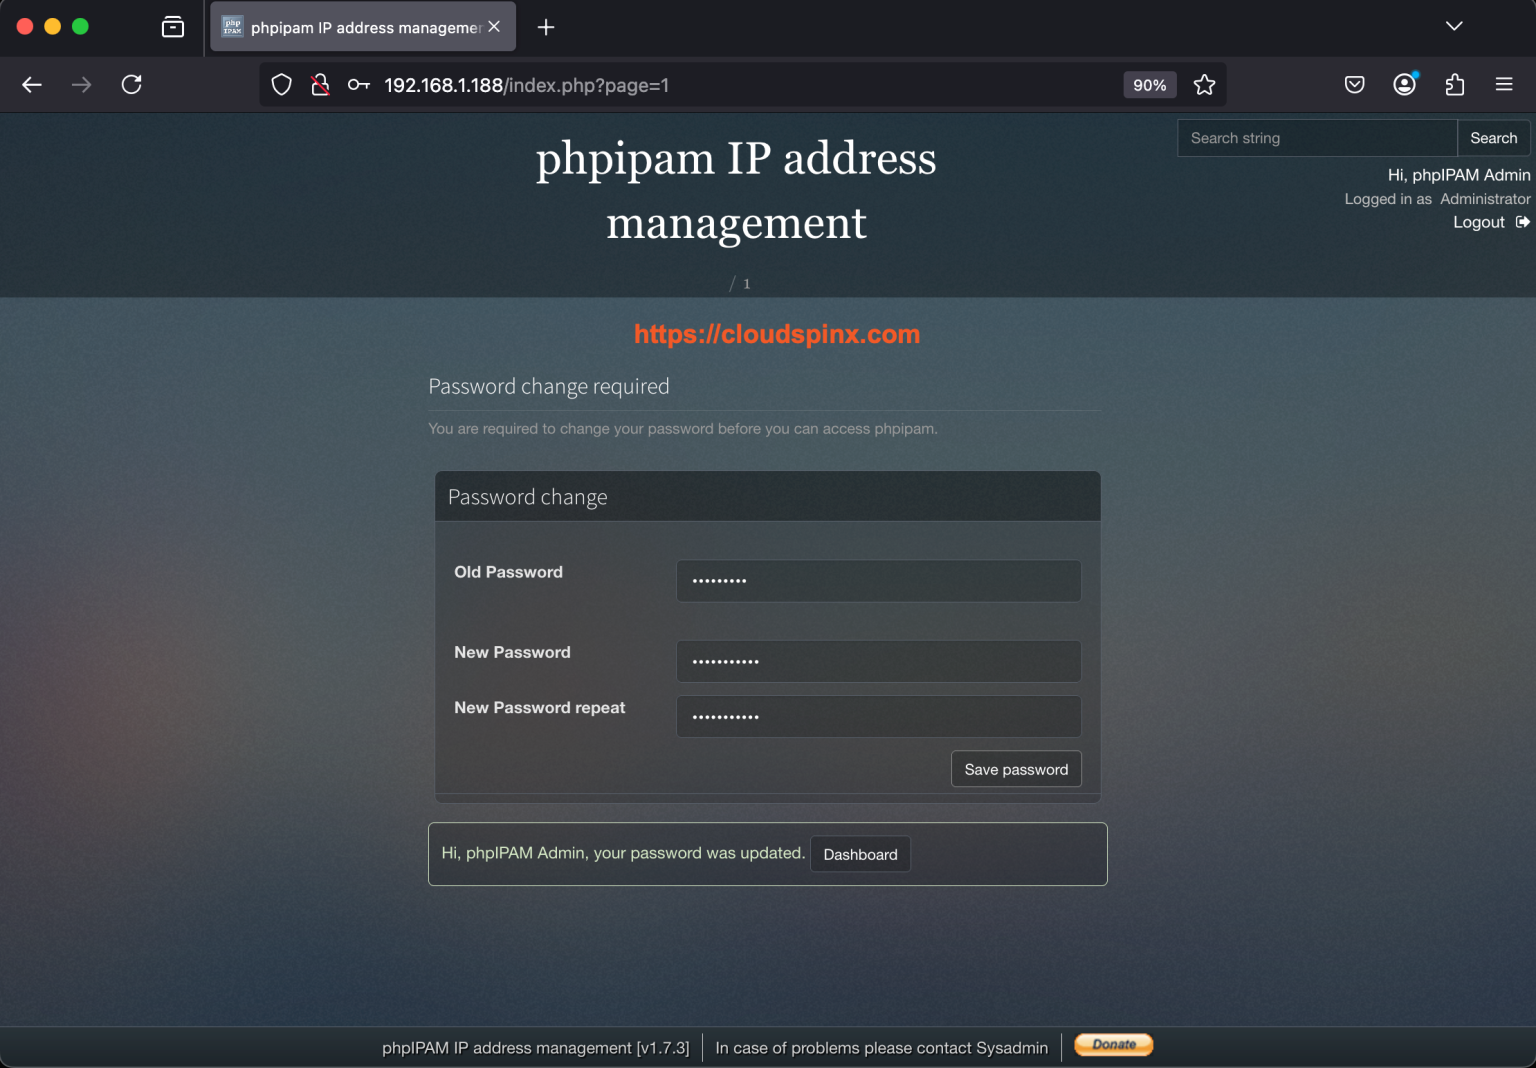Open the extensions puzzle icon

tap(1454, 85)
